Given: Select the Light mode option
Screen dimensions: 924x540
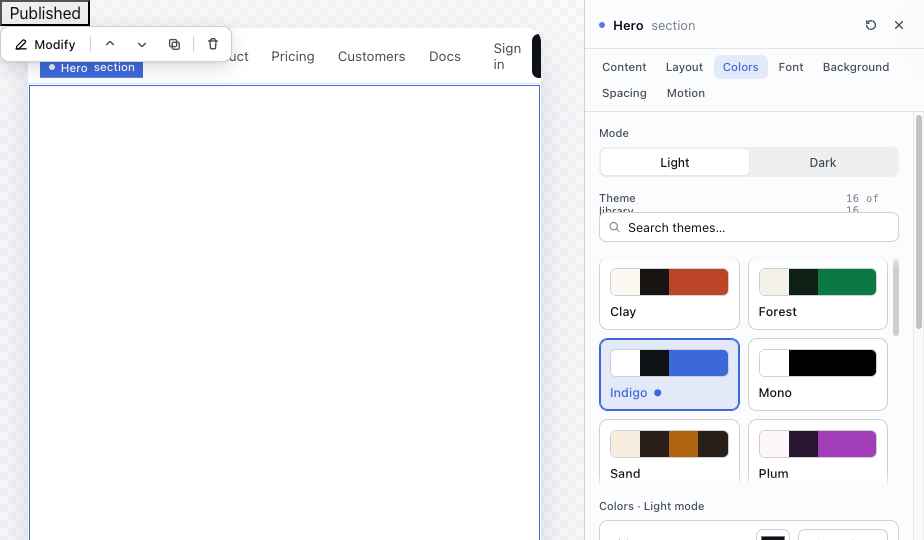Looking at the screenshot, I should click(675, 162).
